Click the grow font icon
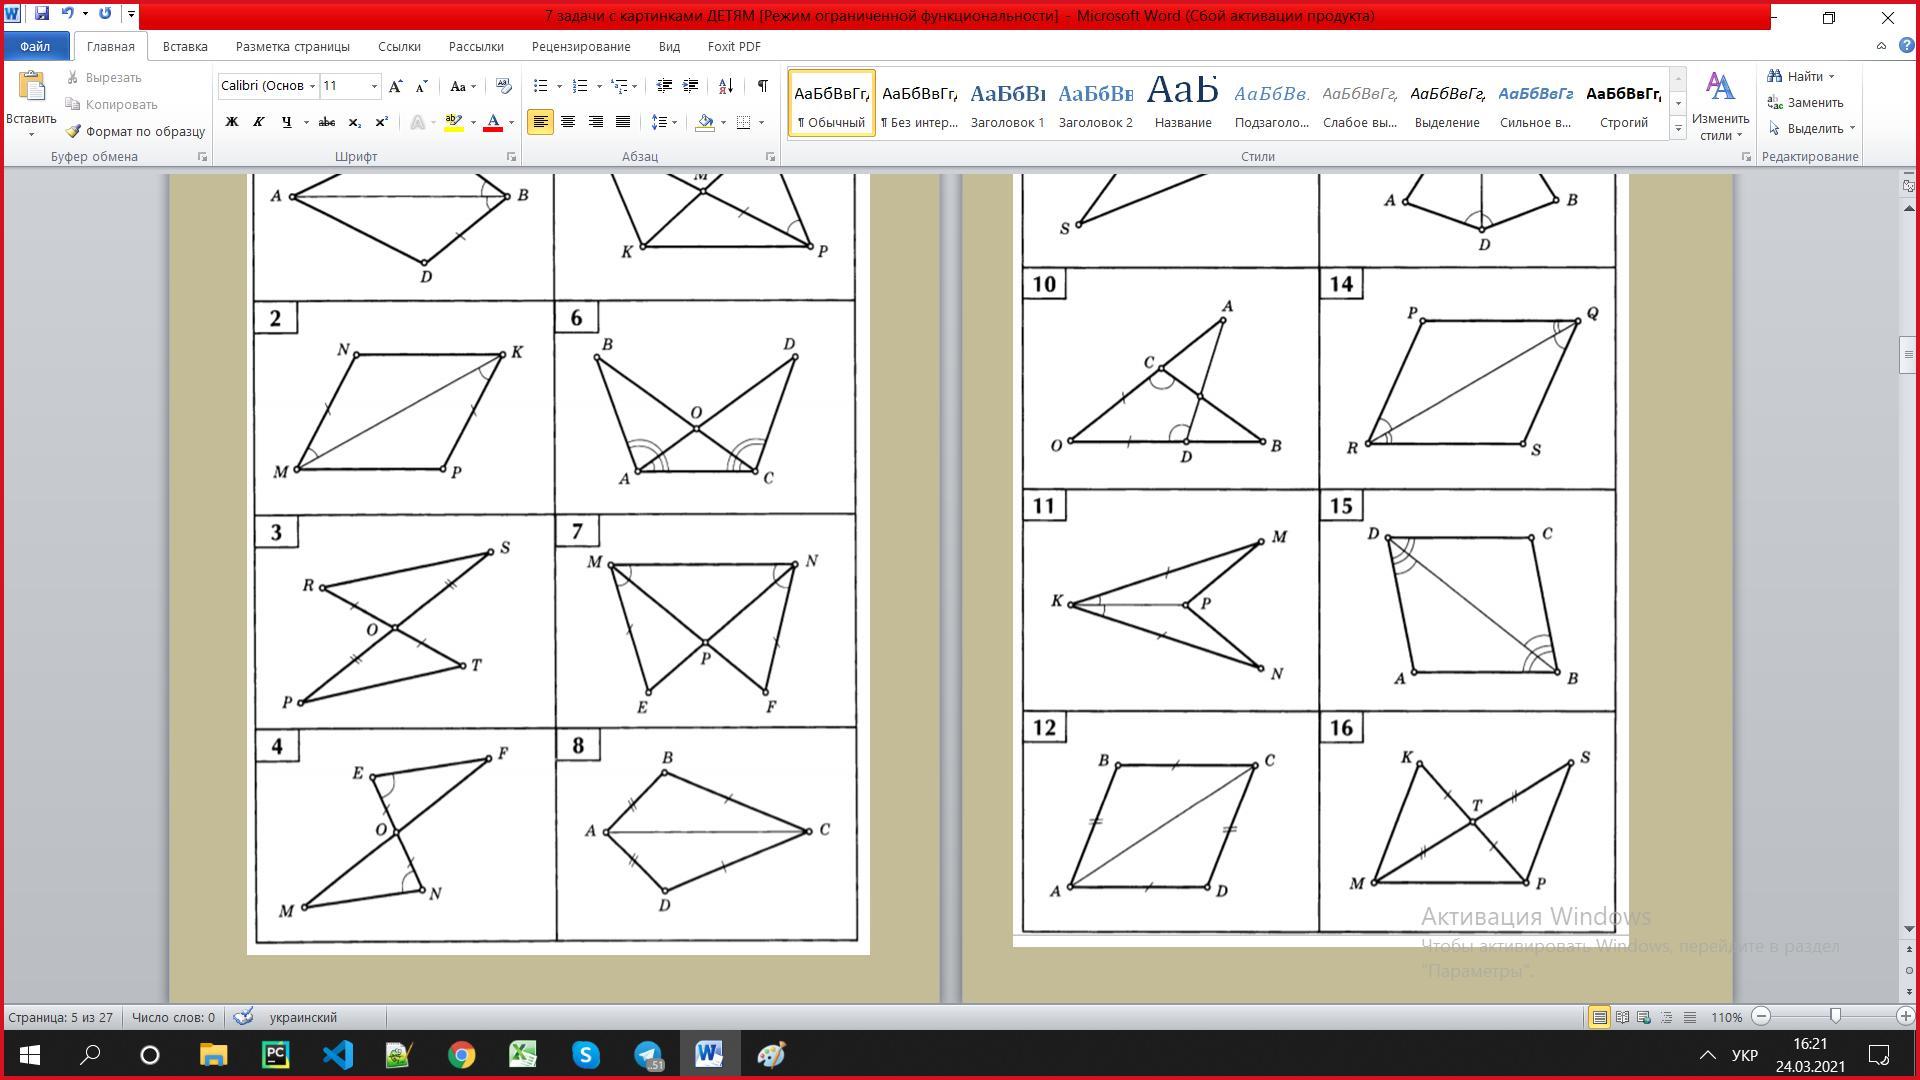 pyautogui.click(x=396, y=86)
